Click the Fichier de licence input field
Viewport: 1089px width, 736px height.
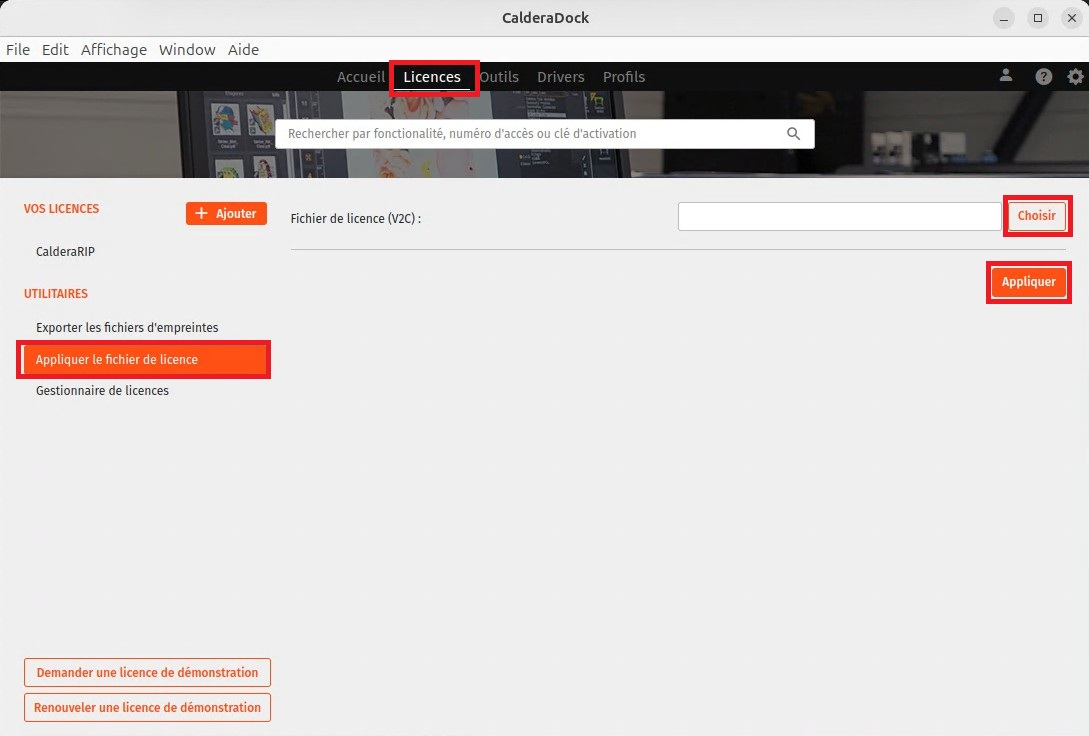(x=839, y=217)
